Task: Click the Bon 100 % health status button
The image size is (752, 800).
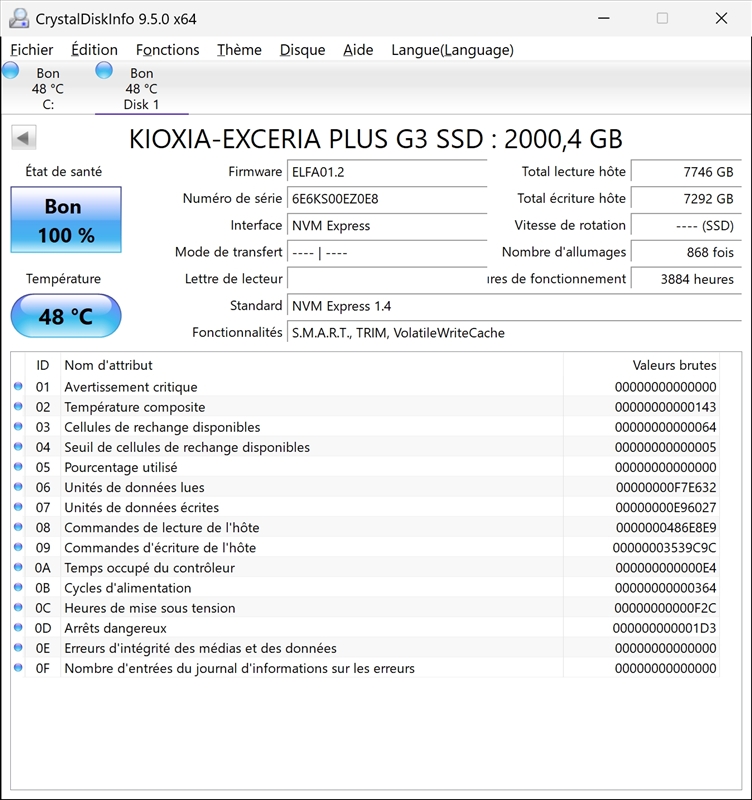Action: (66, 220)
